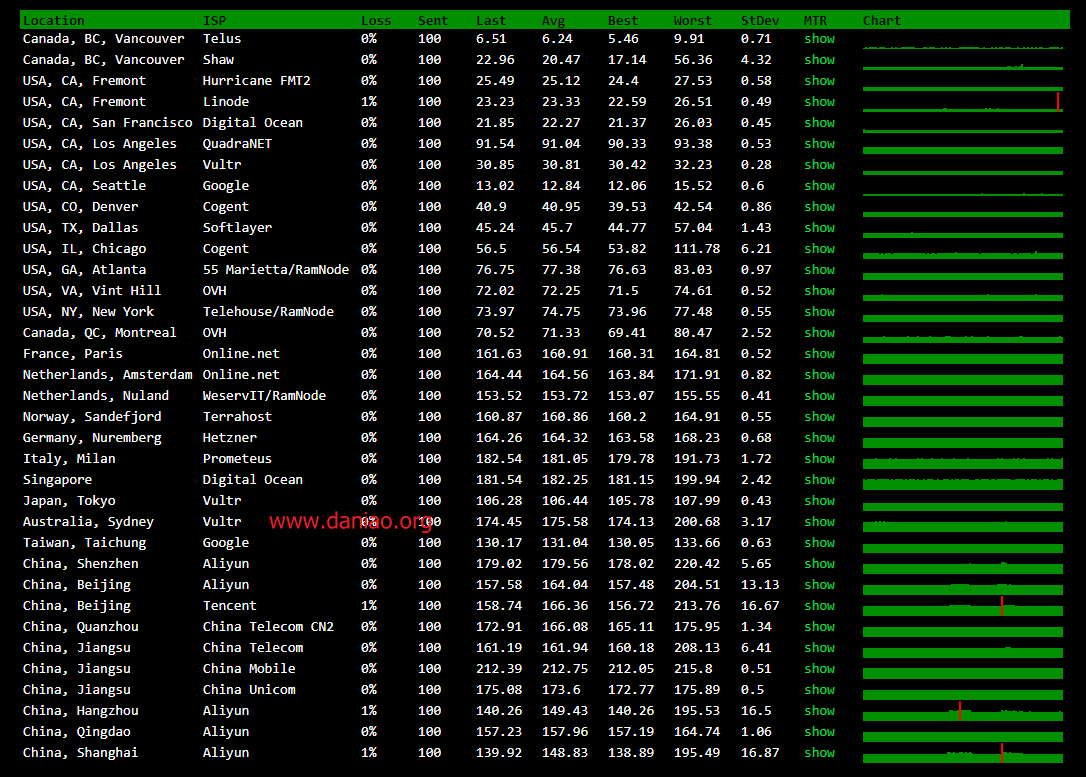
Task: Select the 'Hurricane FMT2' ISP cell
Action: (x=256, y=80)
